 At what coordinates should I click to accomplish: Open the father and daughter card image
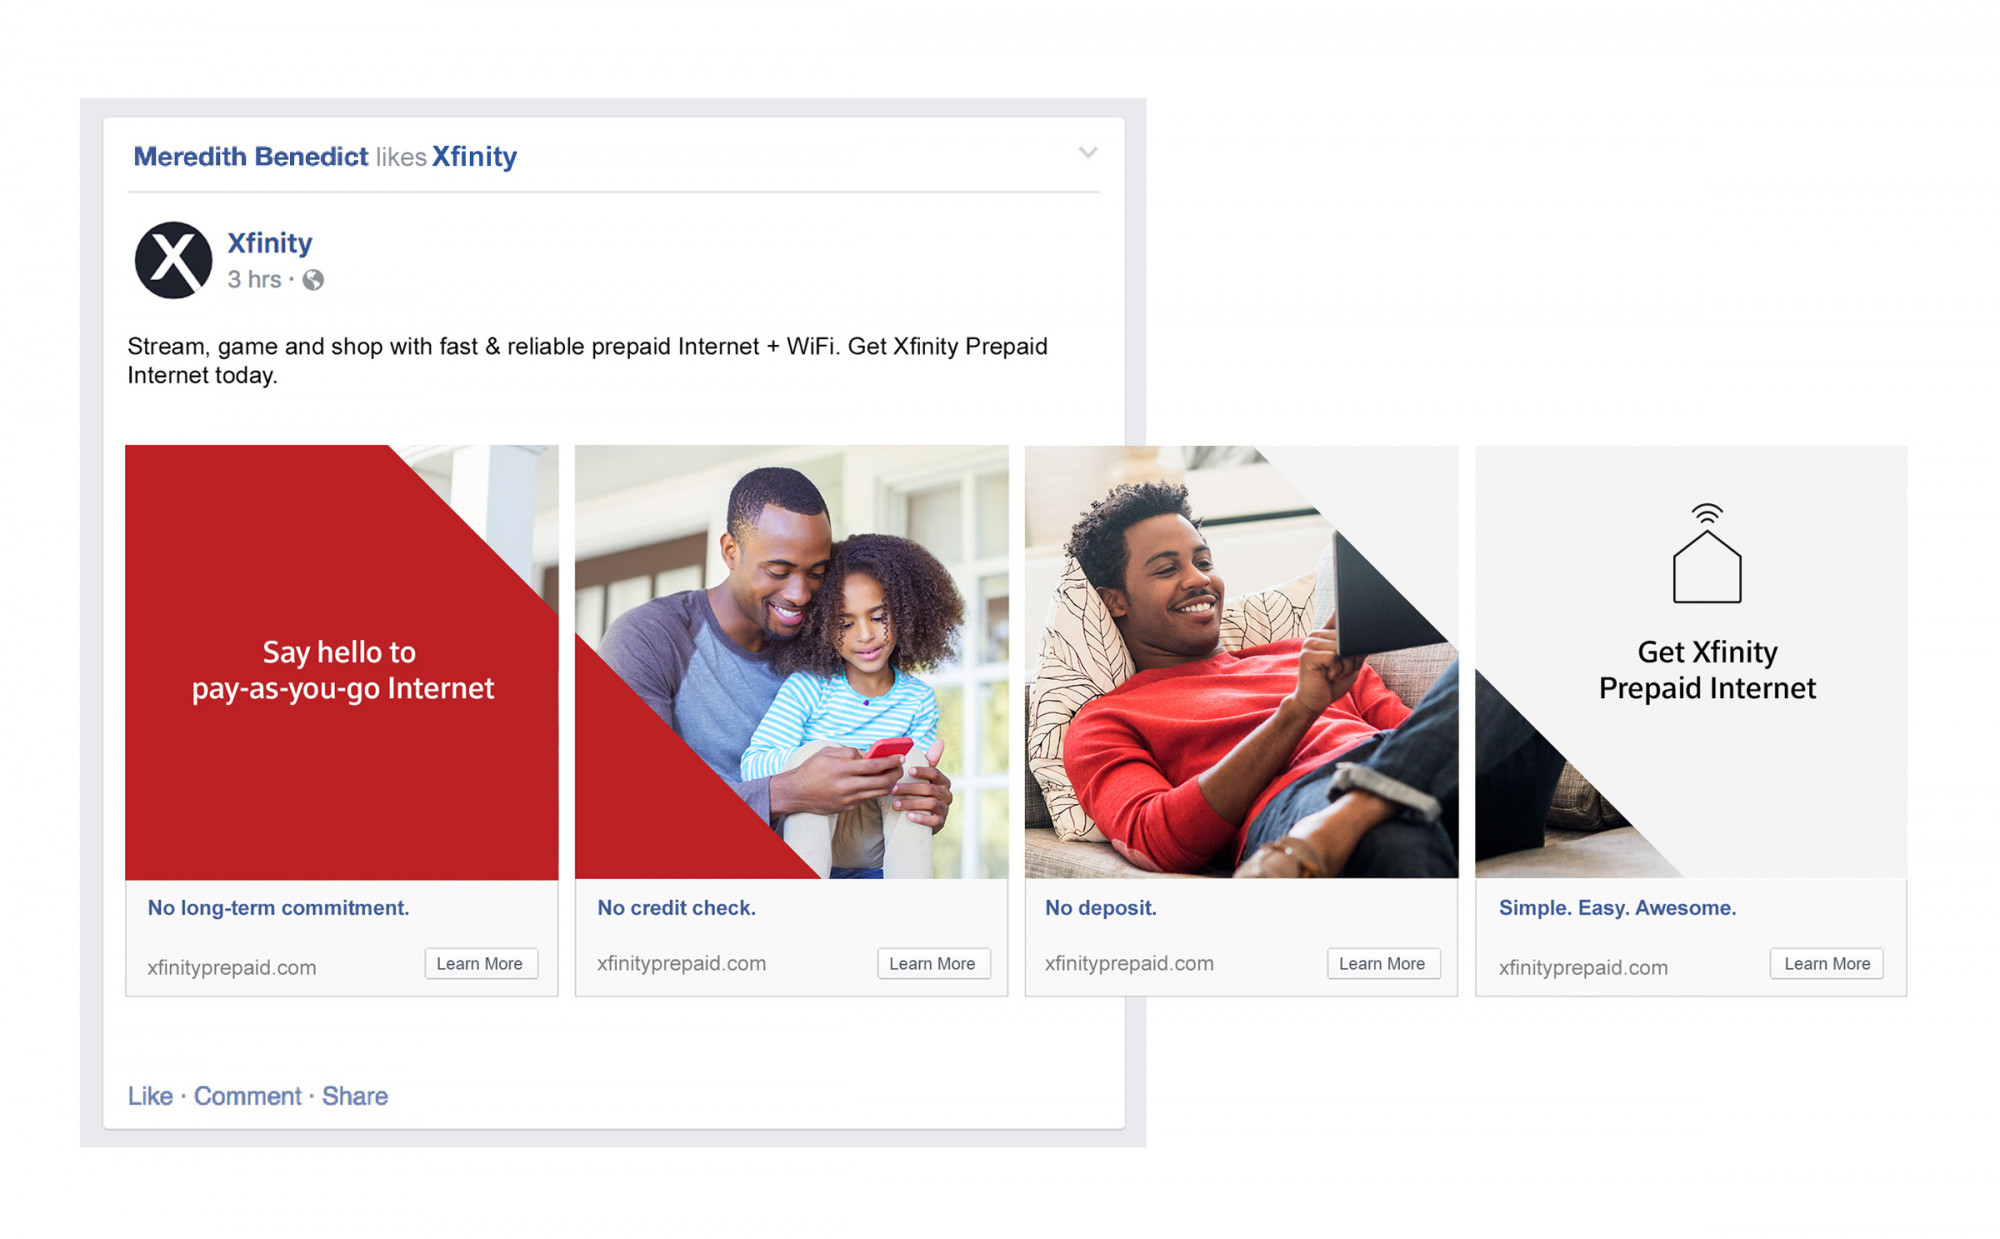click(x=791, y=662)
